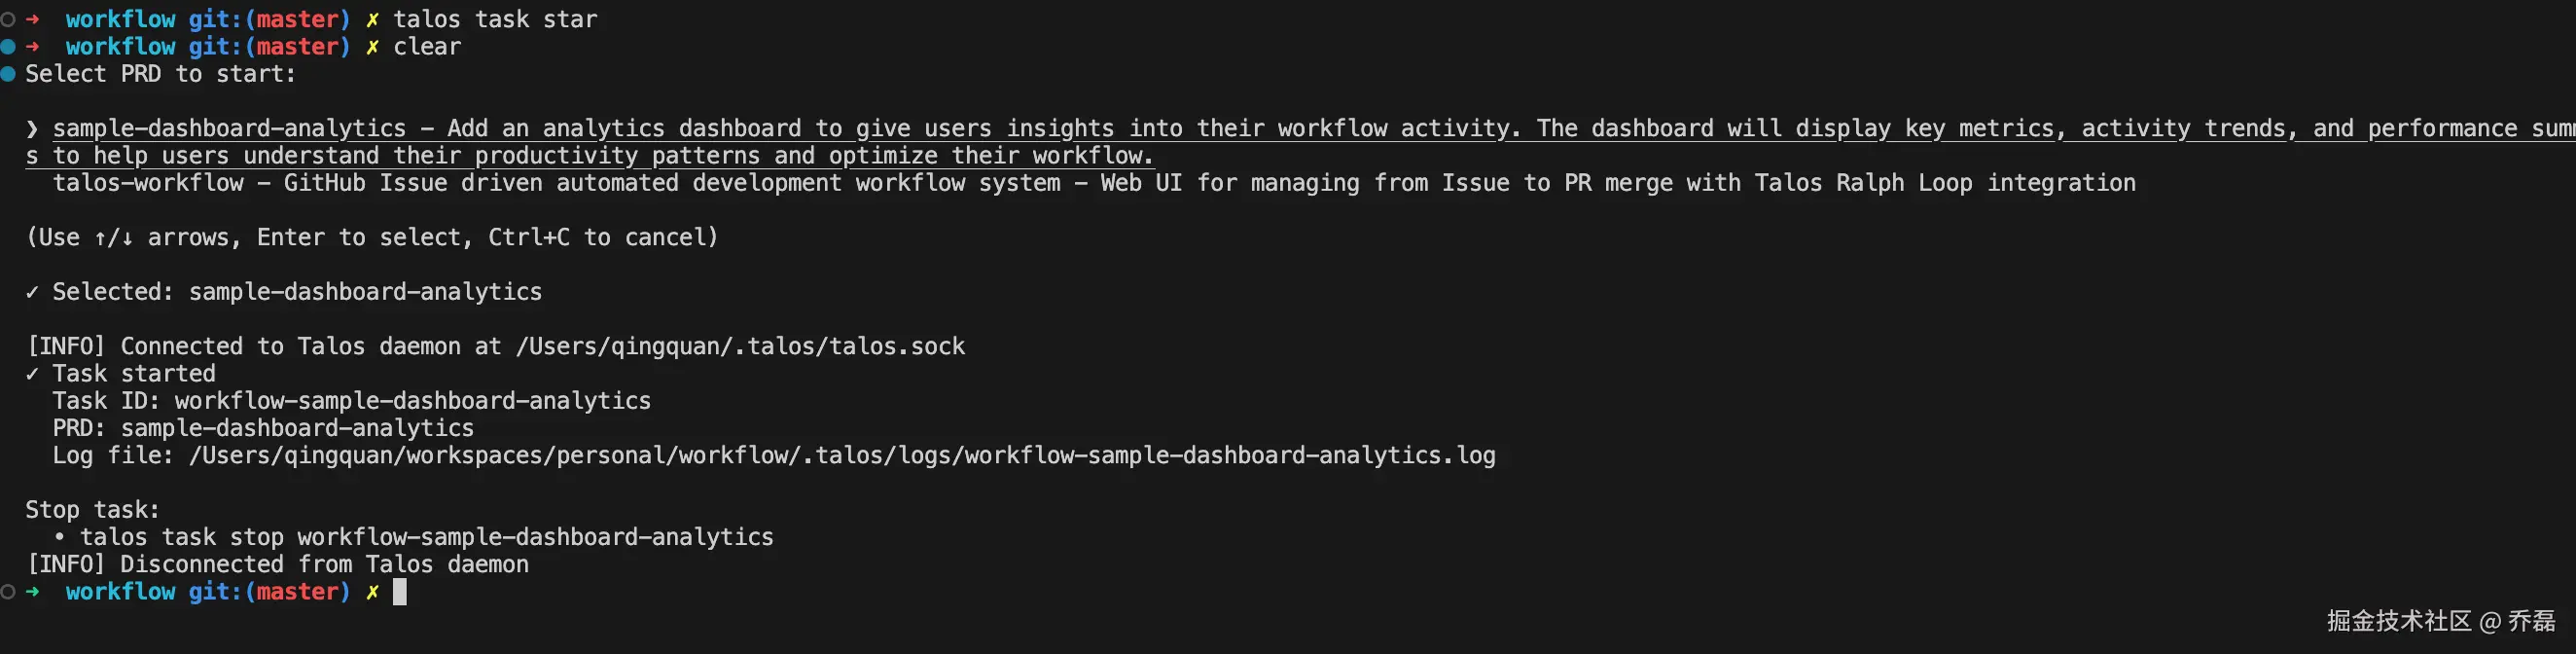Click the blue command marker beside the 'clear' command
Screen dimensions: 2576x654
pyautogui.click(x=8, y=46)
